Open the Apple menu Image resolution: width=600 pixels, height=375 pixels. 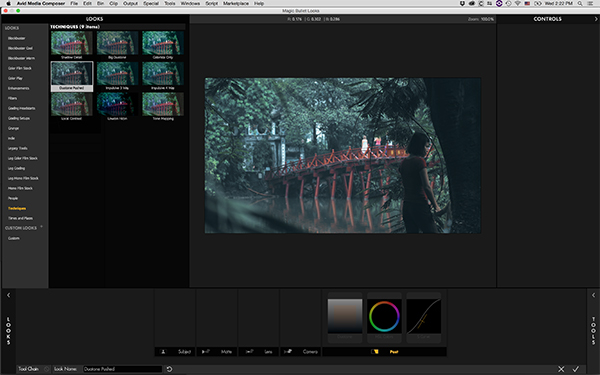pos(8,3)
